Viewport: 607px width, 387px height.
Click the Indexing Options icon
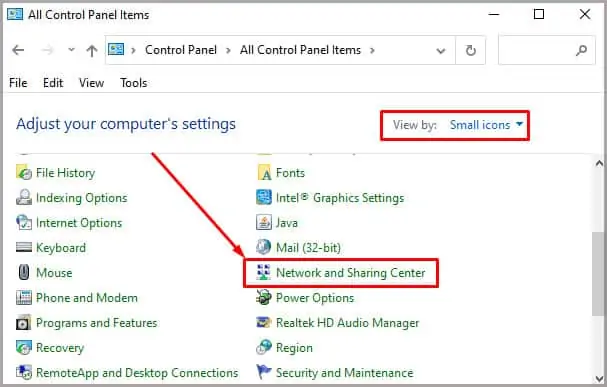coord(24,198)
